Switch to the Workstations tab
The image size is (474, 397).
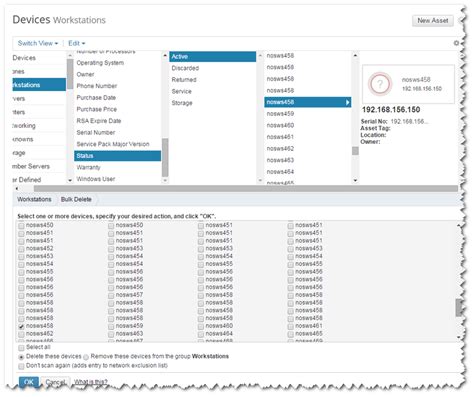(34, 199)
